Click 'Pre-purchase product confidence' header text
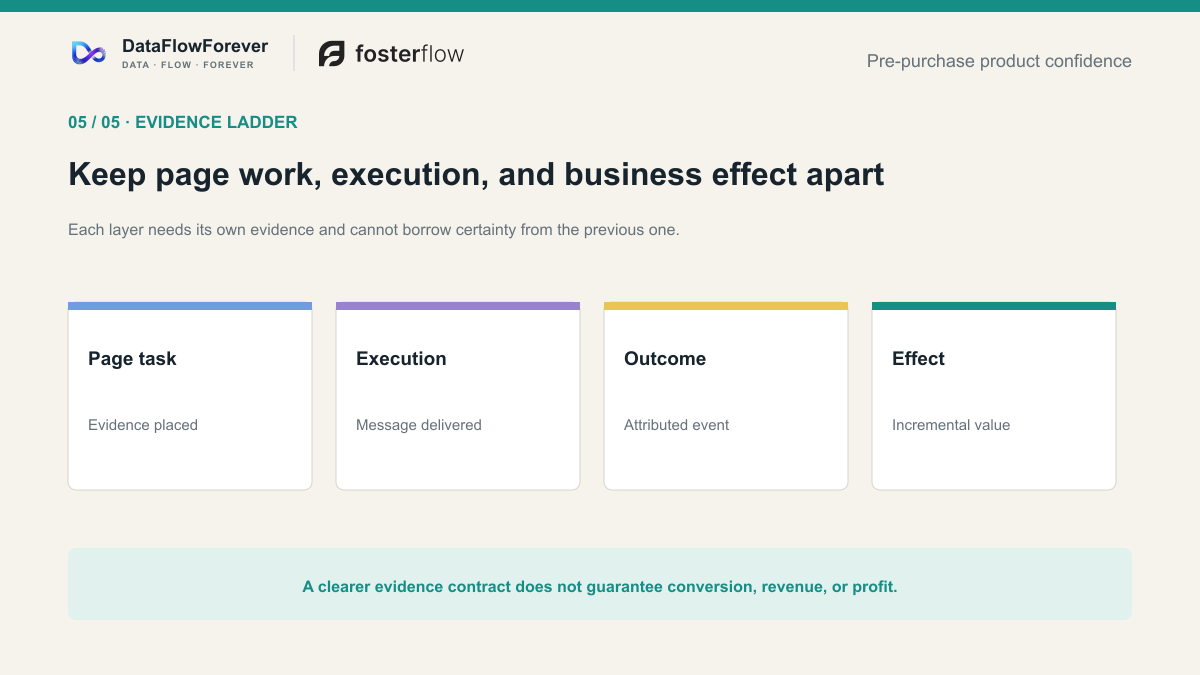The image size is (1200, 675). point(999,61)
